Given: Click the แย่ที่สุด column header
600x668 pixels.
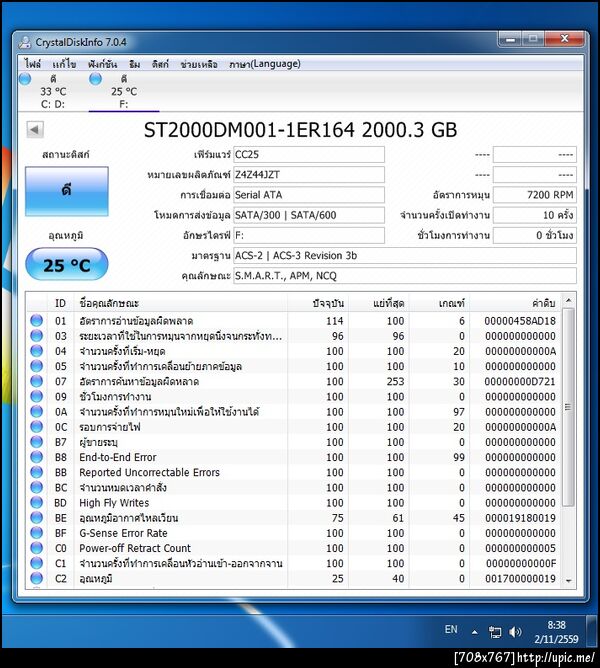Looking at the screenshot, I should point(379,303).
